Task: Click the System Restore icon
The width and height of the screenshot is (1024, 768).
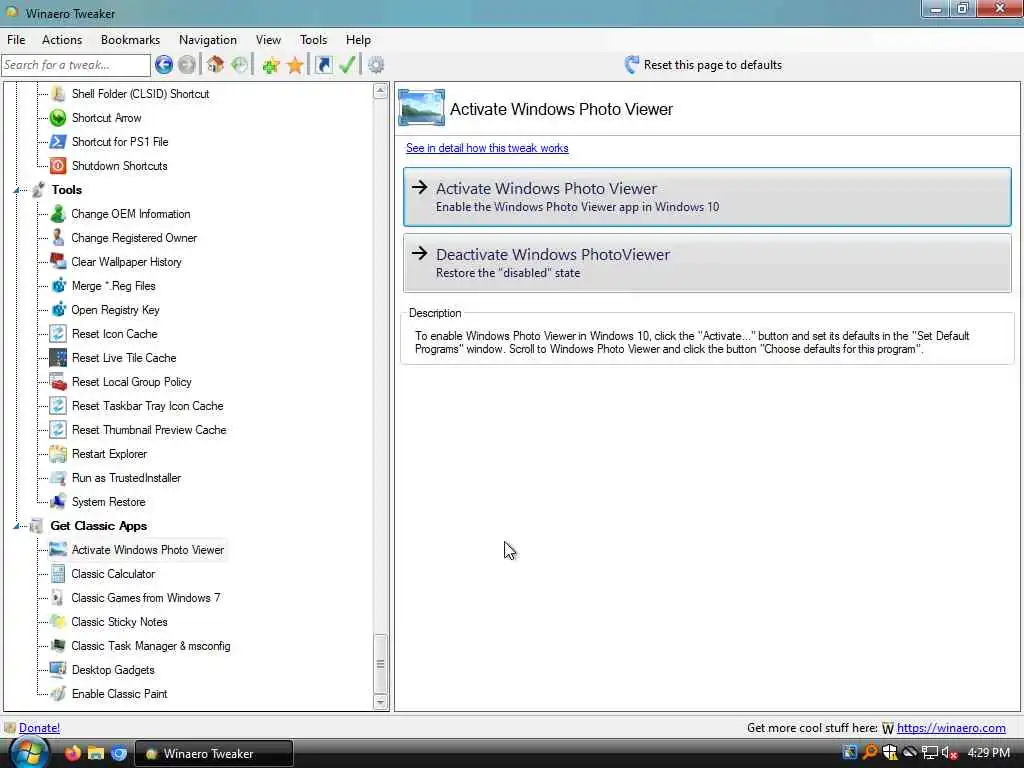Action: click(58, 502)
